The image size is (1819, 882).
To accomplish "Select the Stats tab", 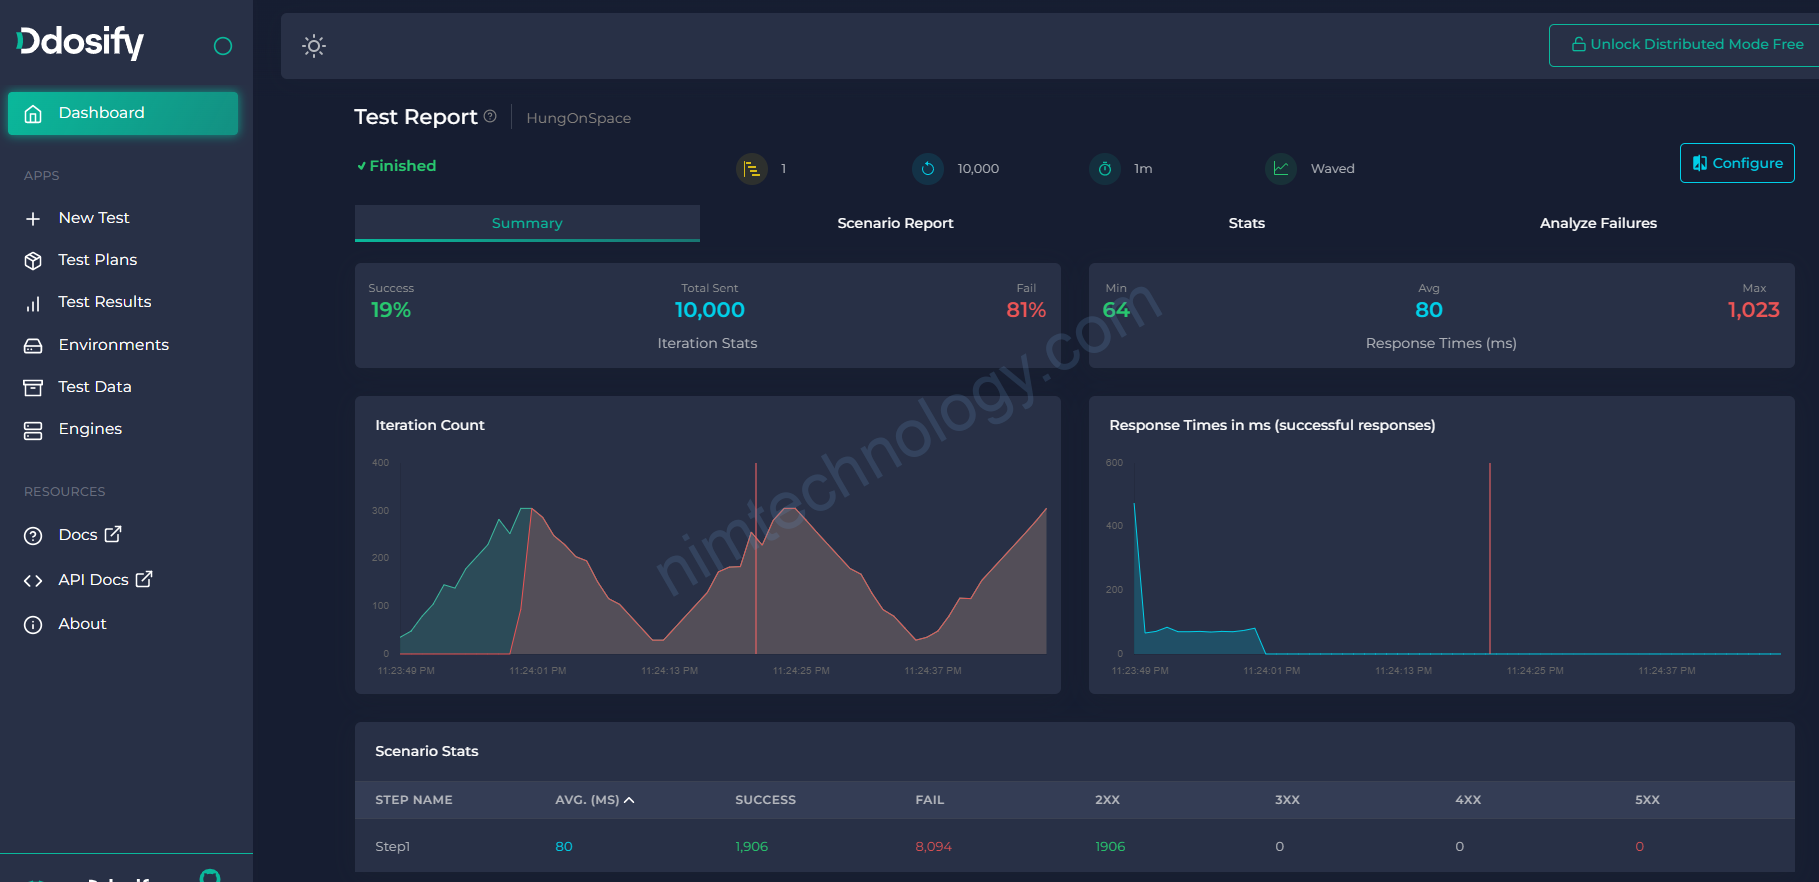I will [1246, 223].
